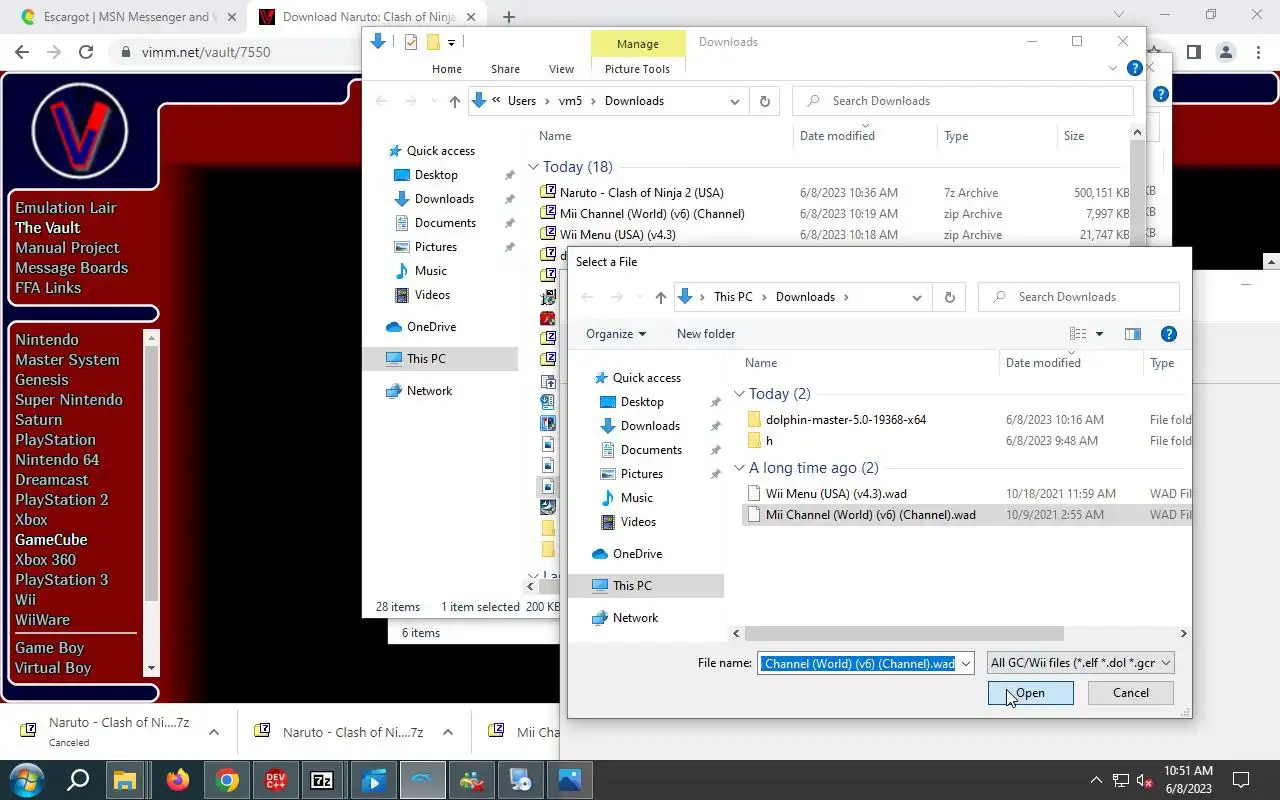The height and width of the screenshot is (800, 1280).
Task: Select This PC in Explorer navigation pane
Action: point(426,359)
